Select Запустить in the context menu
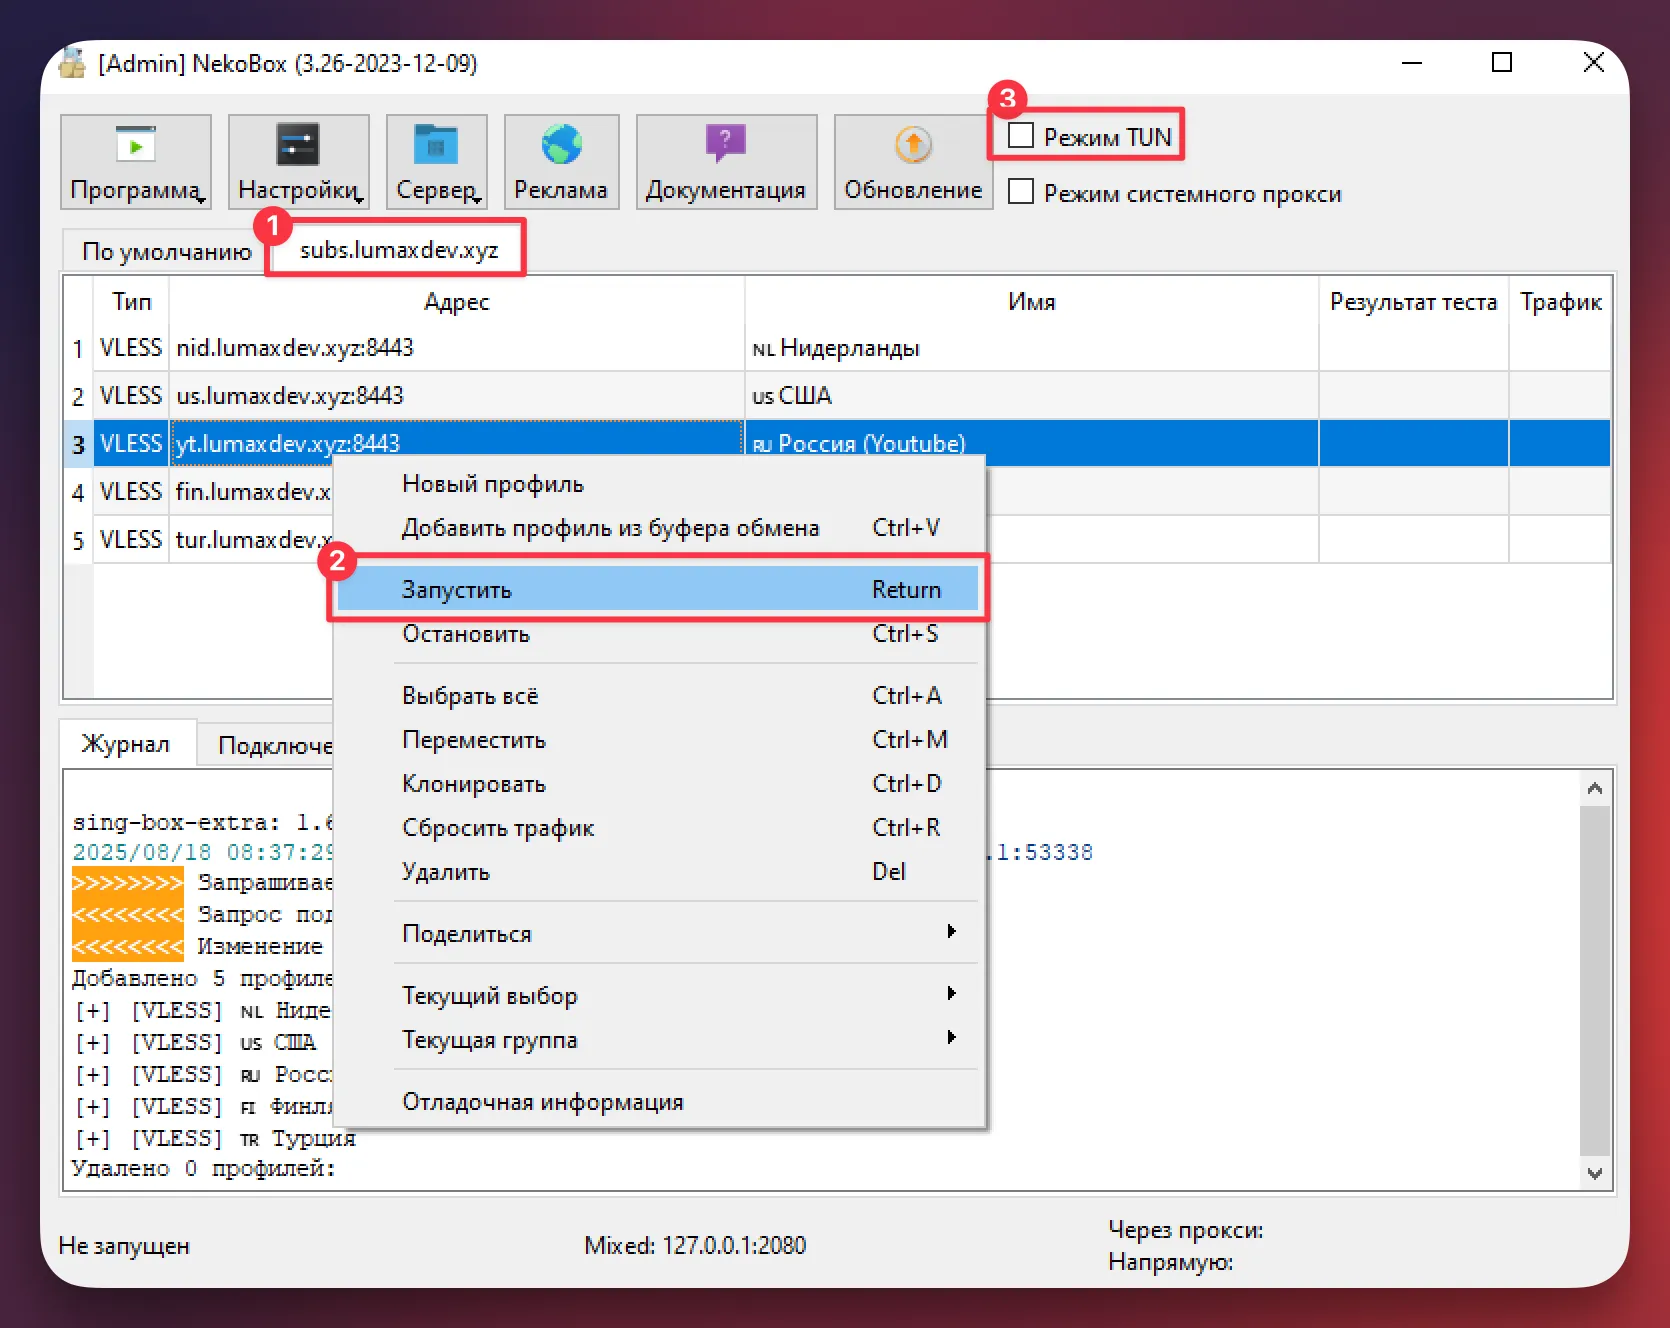Screen dimensions: 1670x1328 click(658, 589)
